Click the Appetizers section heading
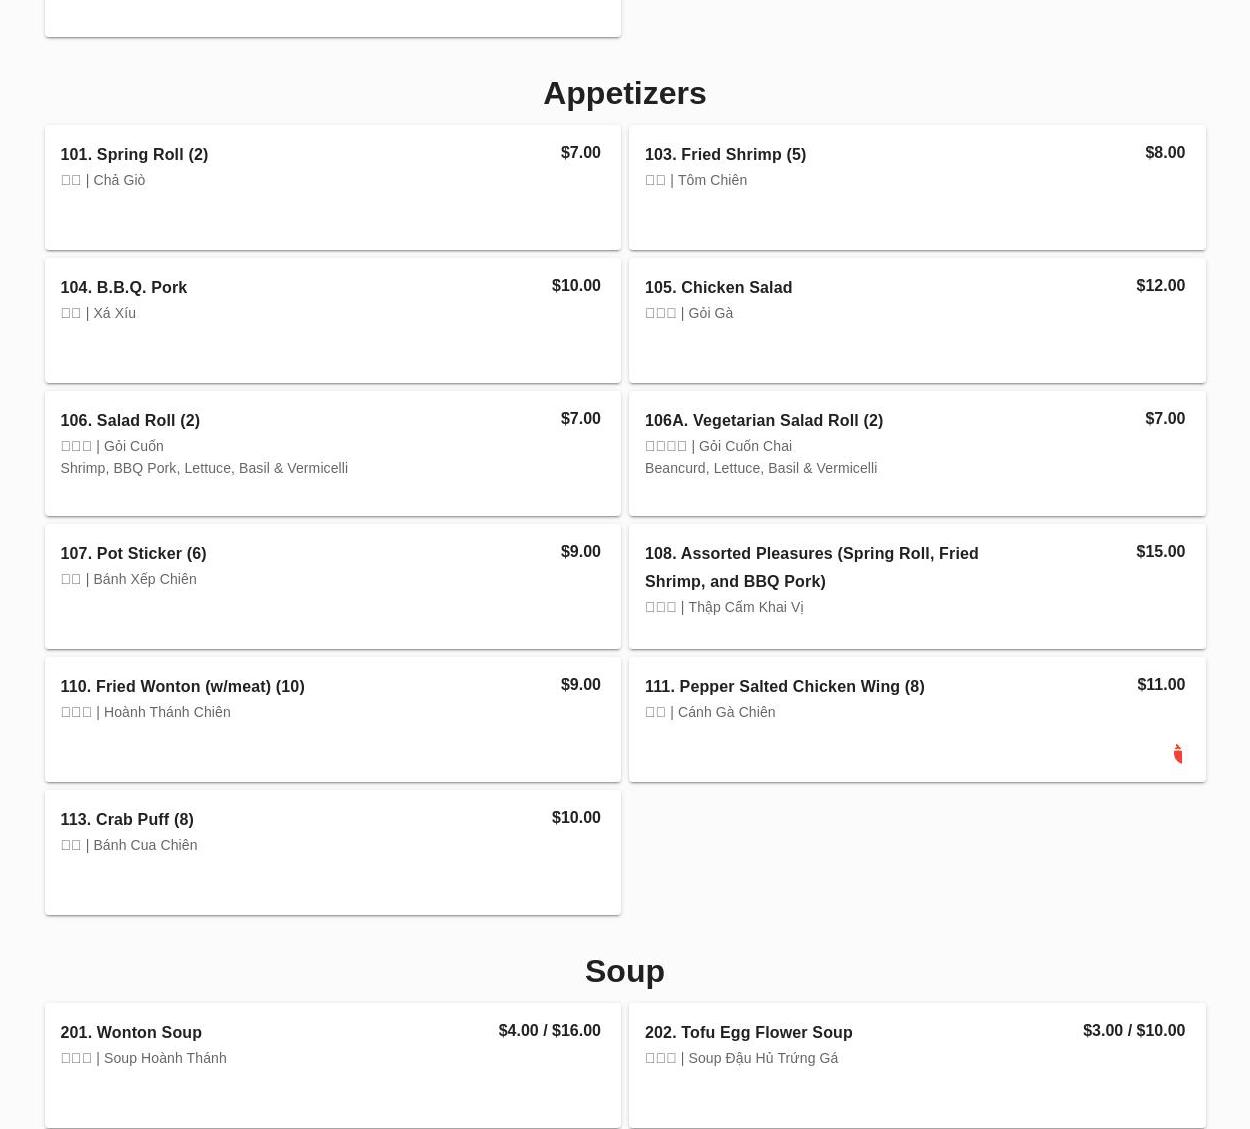The height and width of the screenshot is (1129, 1250). [x=624, y=93]
